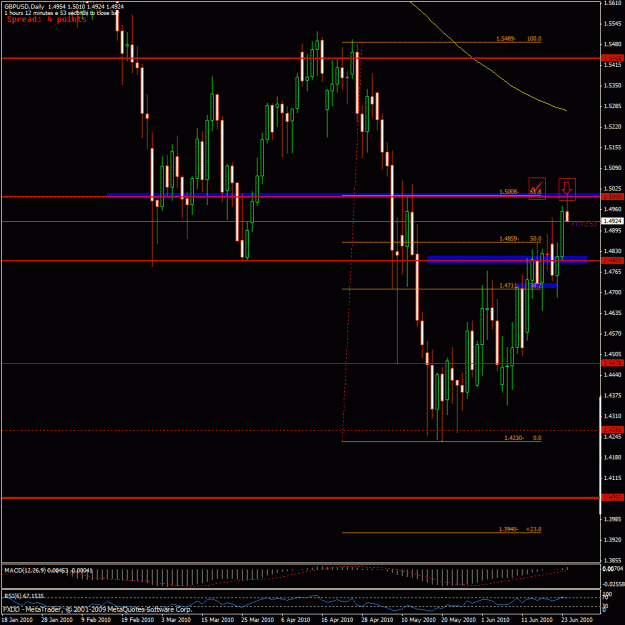The height and width of the screenshot is (625, 625).
Task: Select the long blue rectangle at 1.5008 level
Action: [x=354, y=195]
